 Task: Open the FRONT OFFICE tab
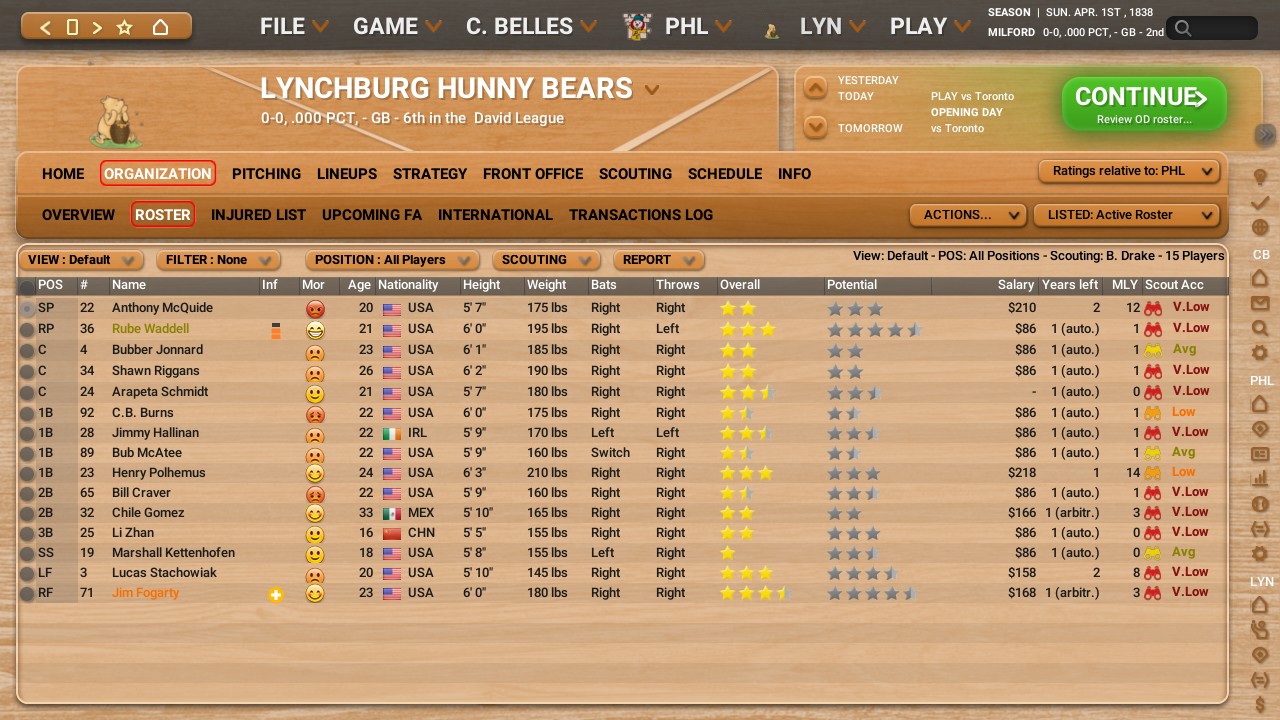tap(533, 174)
